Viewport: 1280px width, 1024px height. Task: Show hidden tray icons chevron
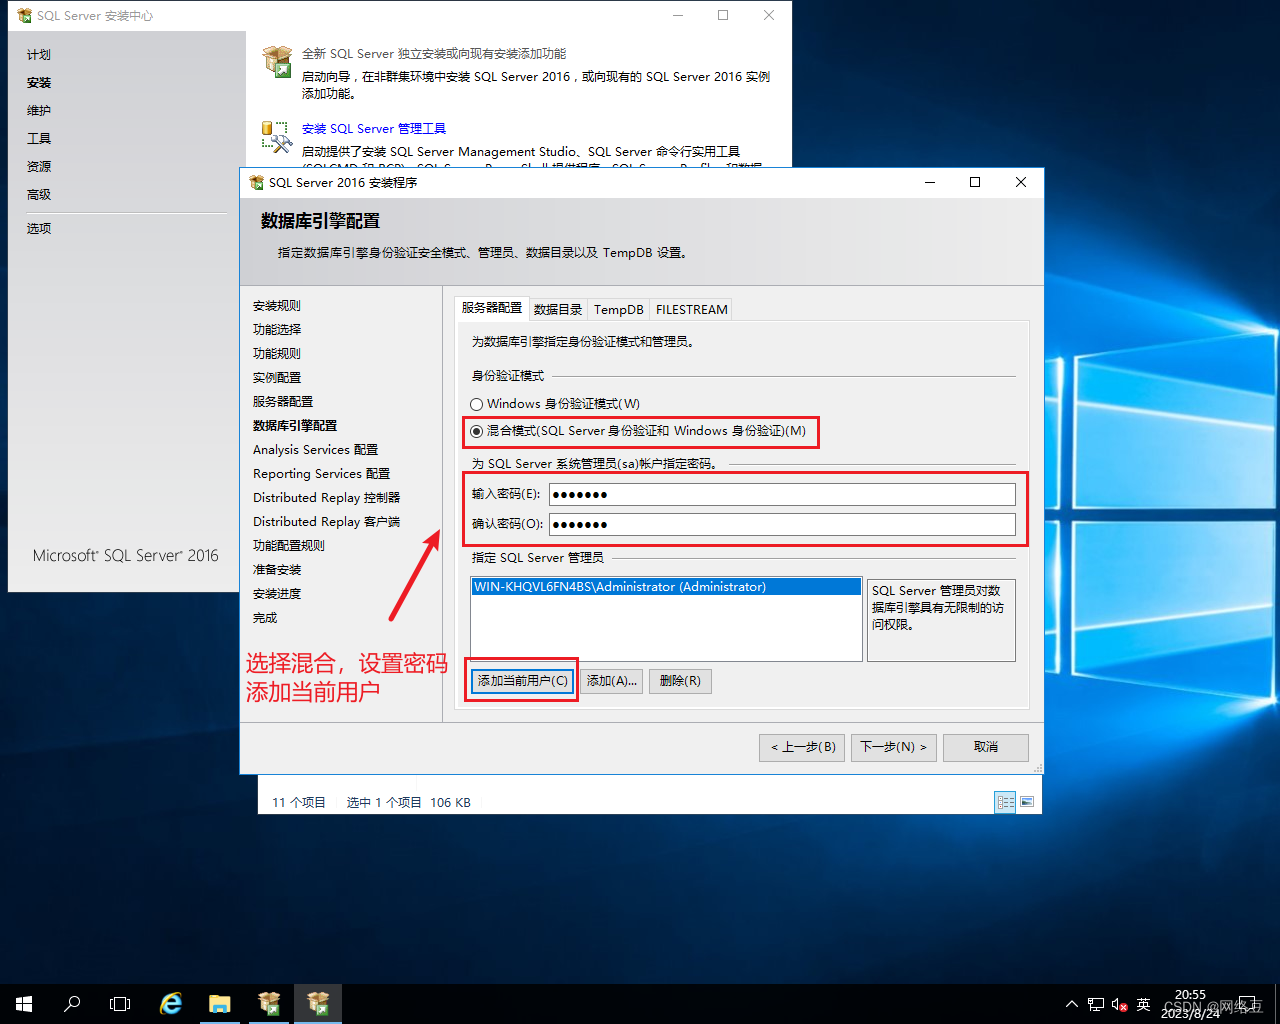[x=1072, y=1004]
